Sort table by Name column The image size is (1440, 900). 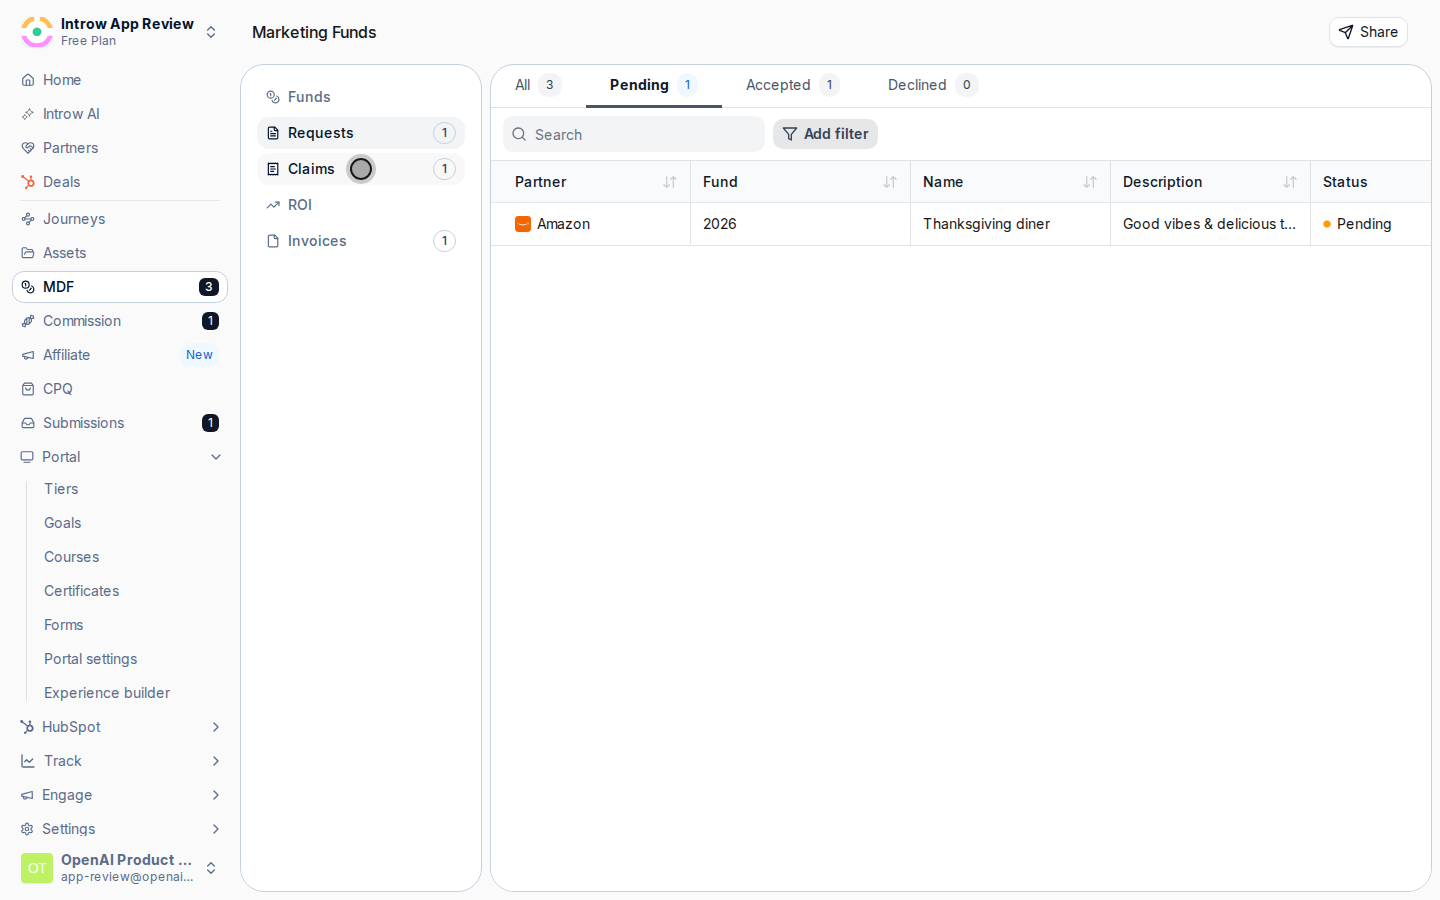pos(1090,182)
